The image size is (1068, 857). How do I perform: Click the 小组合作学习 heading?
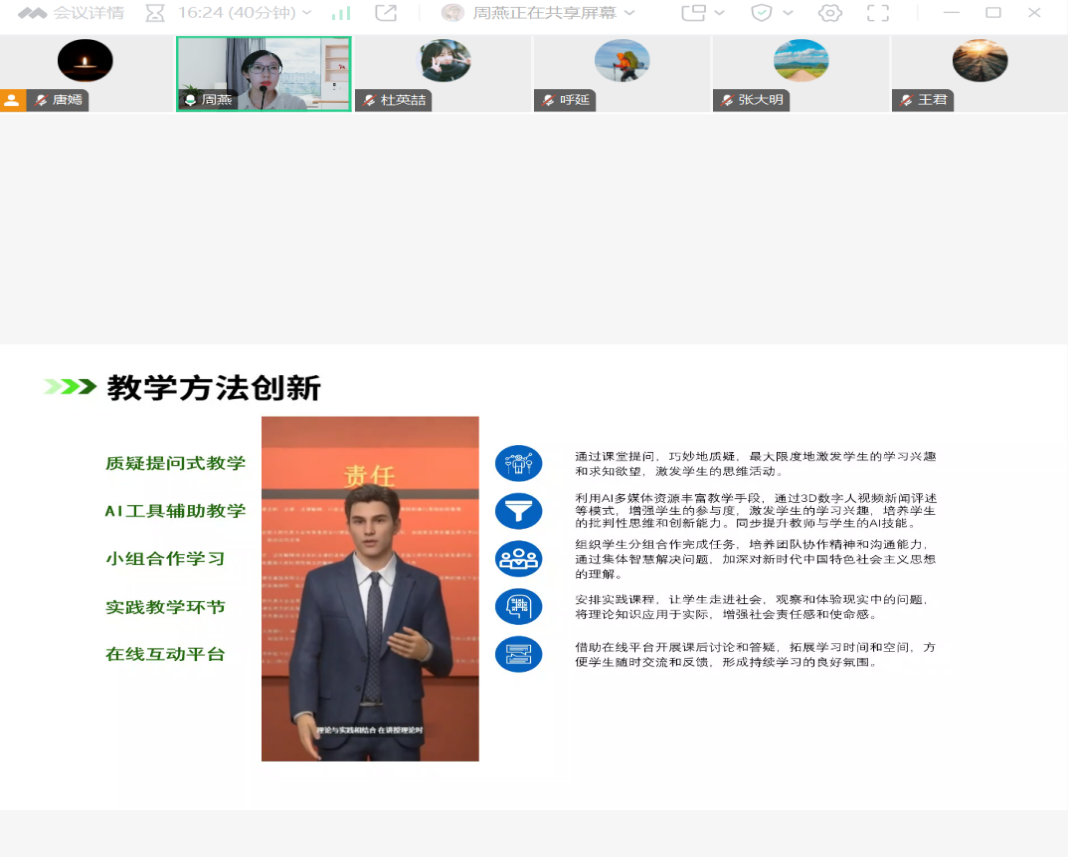(x=166, y=559)
